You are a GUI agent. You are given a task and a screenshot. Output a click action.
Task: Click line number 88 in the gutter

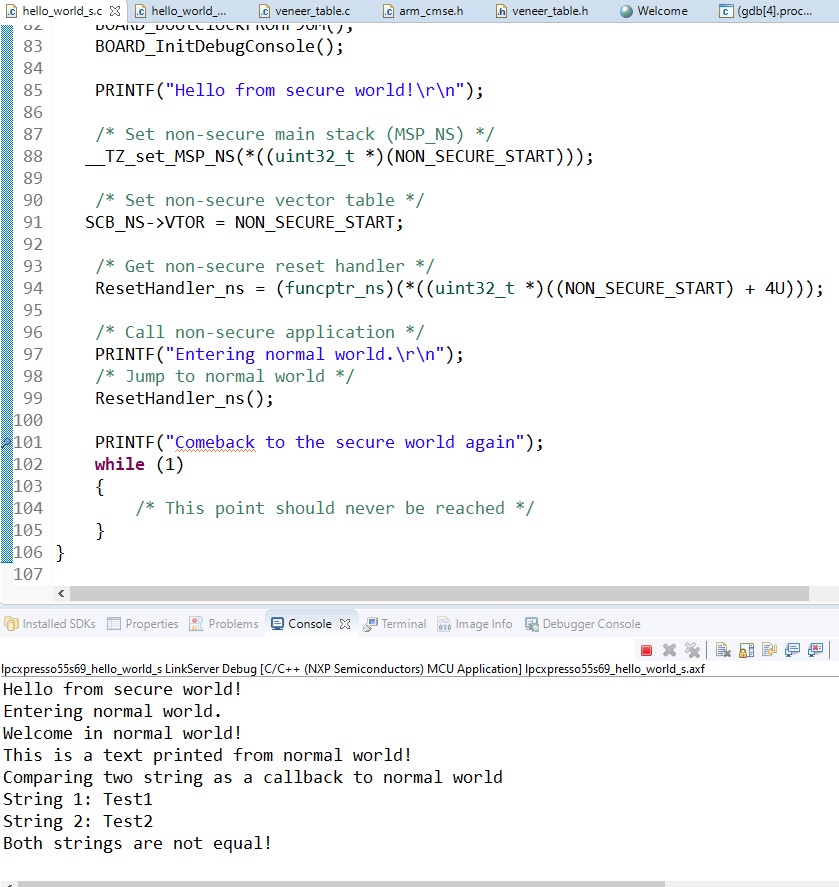click(x=33, y=156)
